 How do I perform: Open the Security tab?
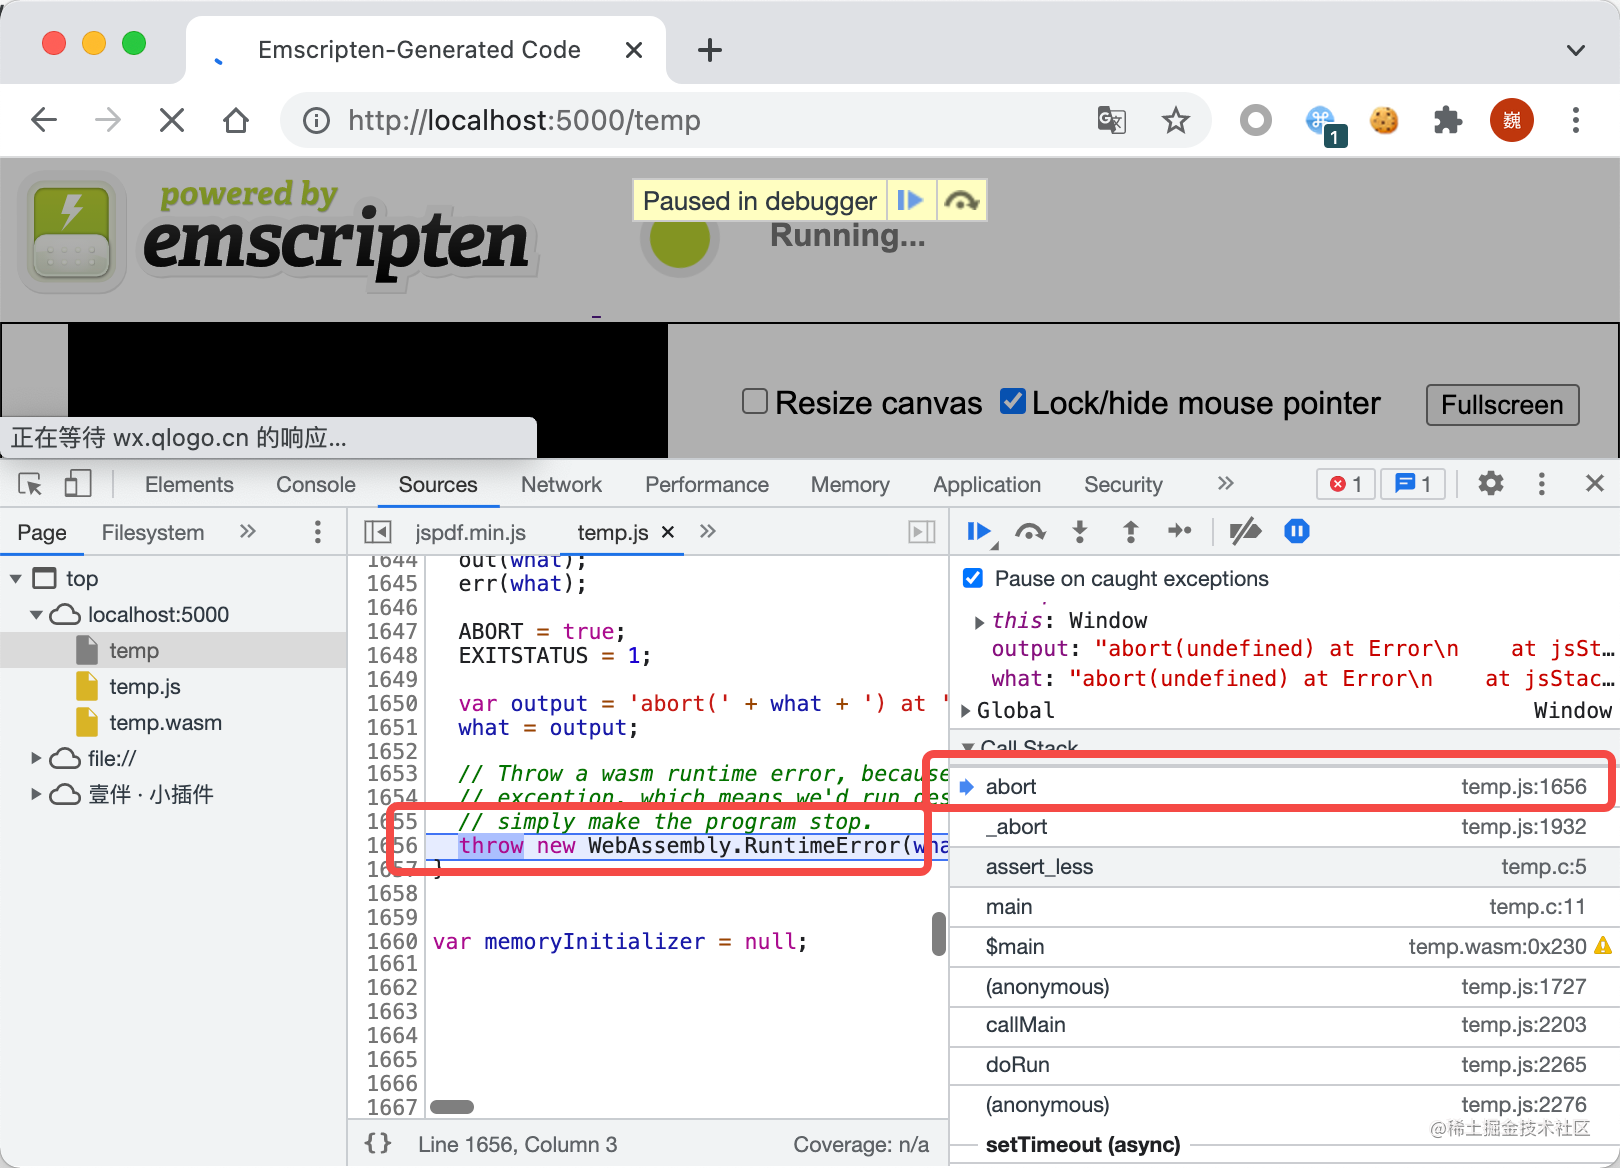[1123, 484]
